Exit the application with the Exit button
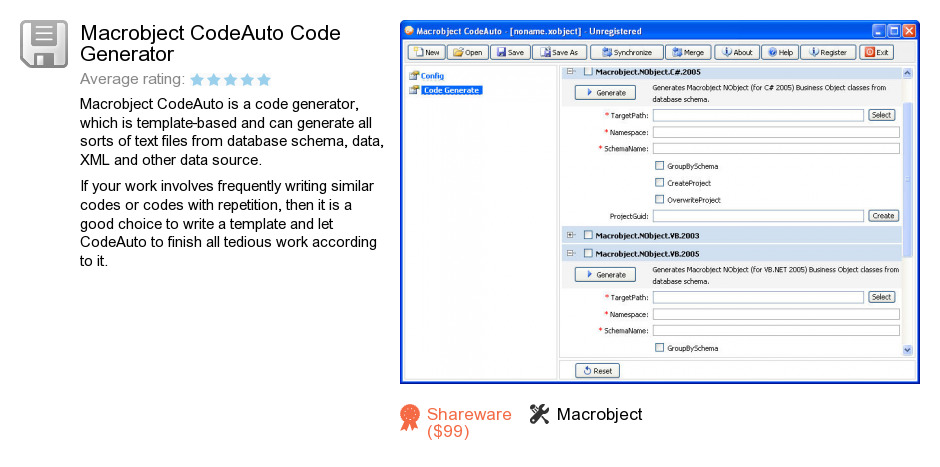Viewport: 940px width, 467px height. (x=876, y=53)
